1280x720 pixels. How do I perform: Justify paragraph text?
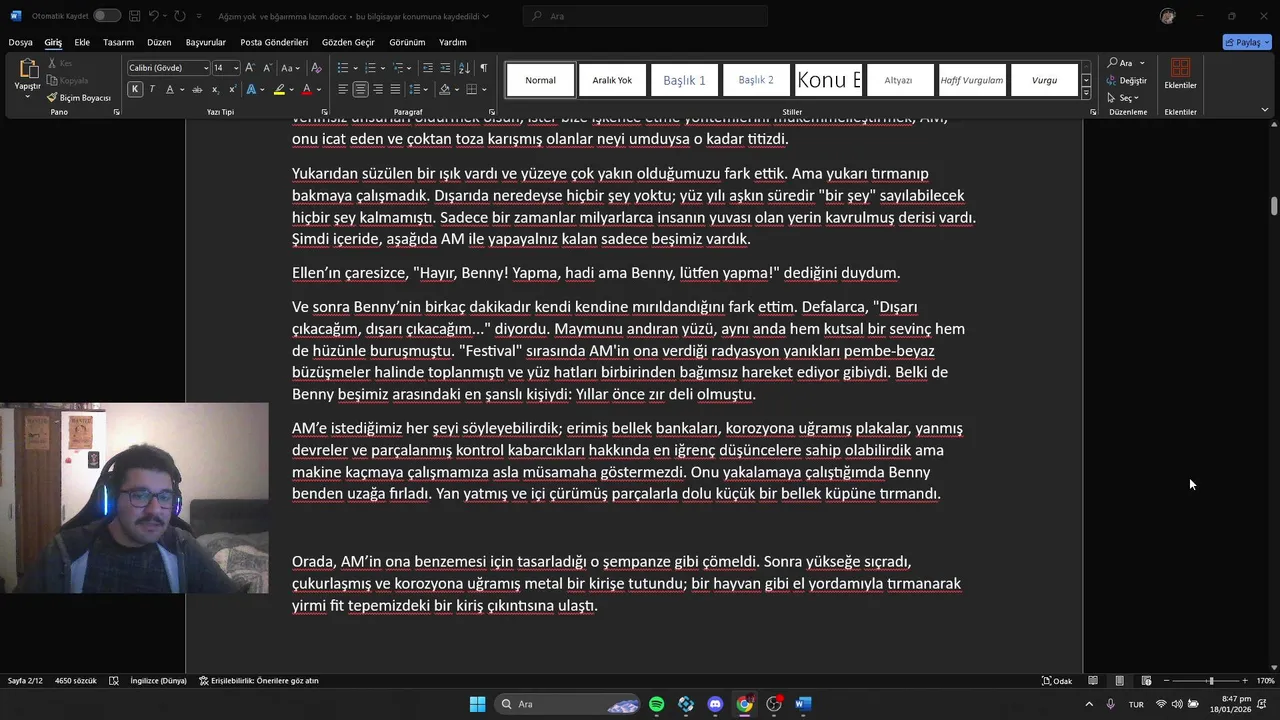coord(395,89)
